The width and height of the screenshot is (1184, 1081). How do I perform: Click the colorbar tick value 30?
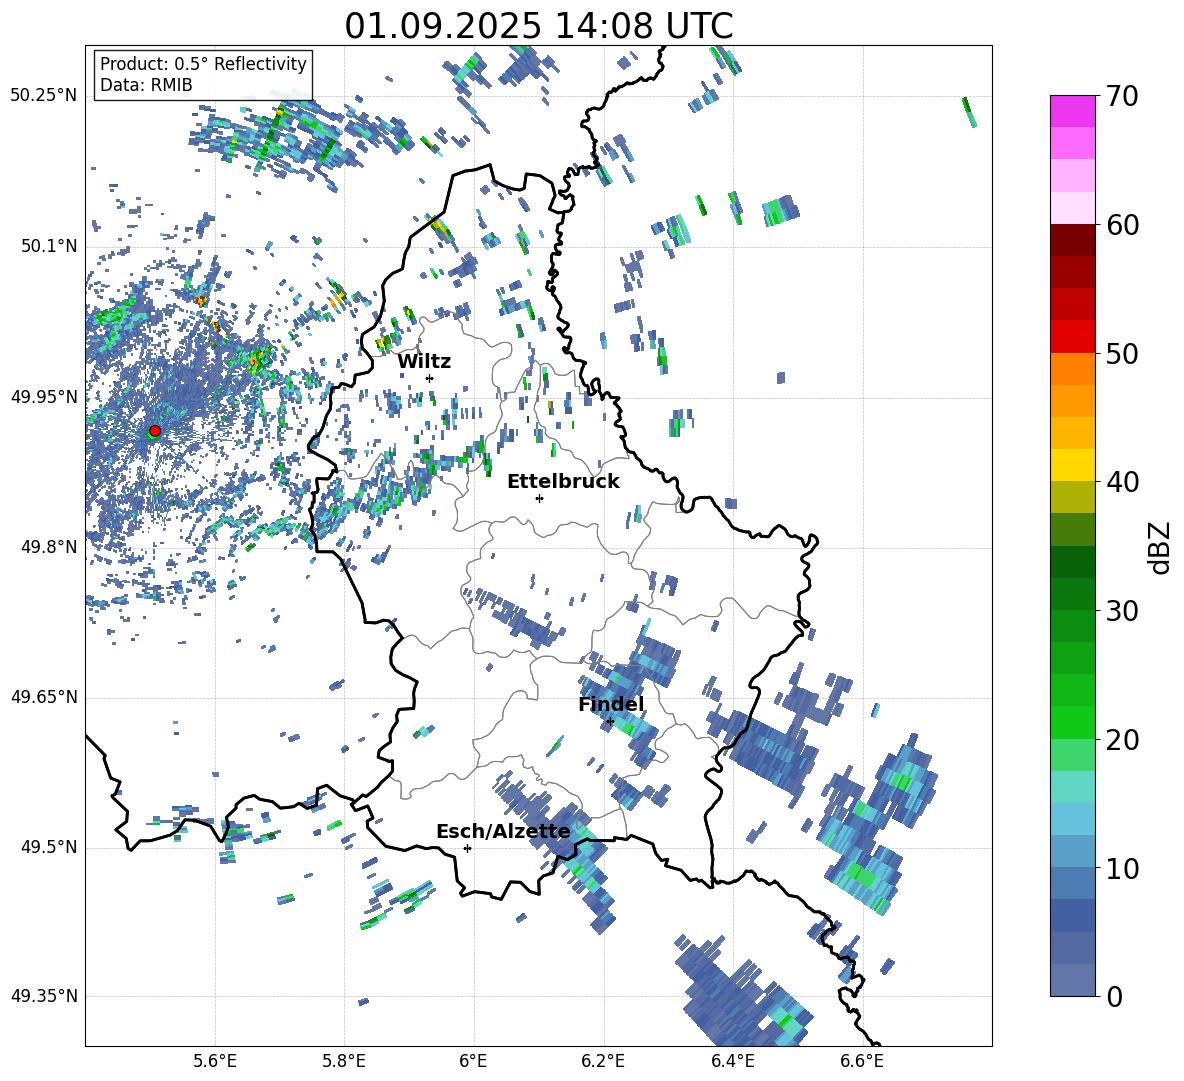(x=1122, y=611)
